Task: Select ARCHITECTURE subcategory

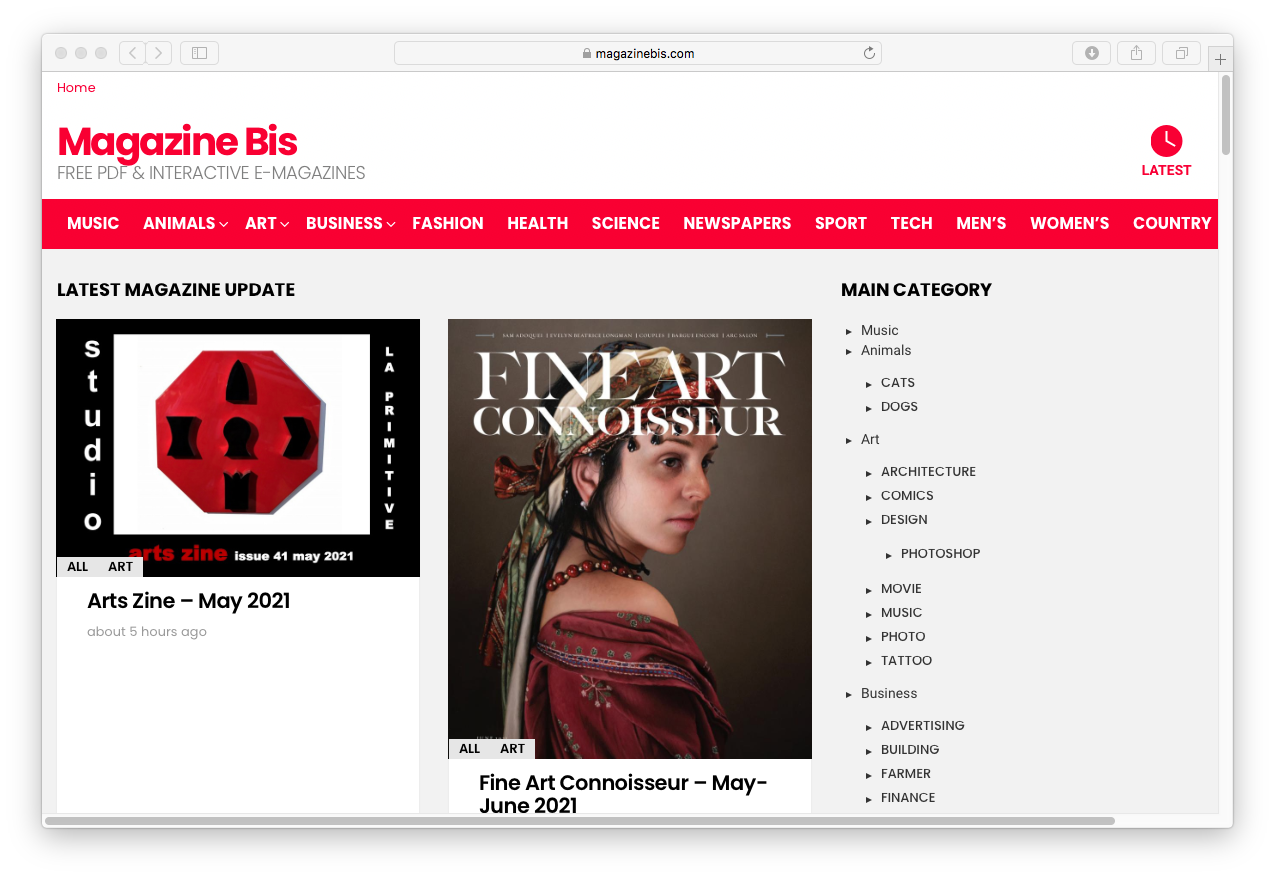Action: point(928,472)
